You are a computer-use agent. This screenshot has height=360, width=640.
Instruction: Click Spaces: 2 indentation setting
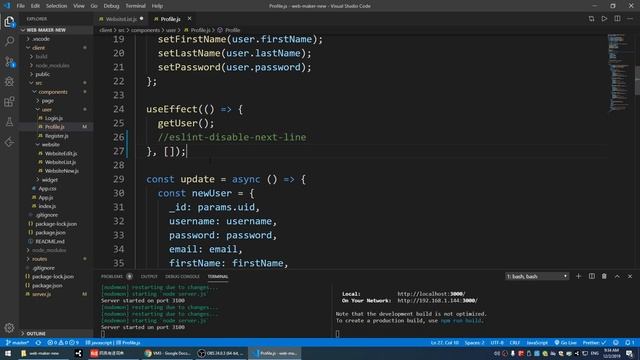[474, 342]
